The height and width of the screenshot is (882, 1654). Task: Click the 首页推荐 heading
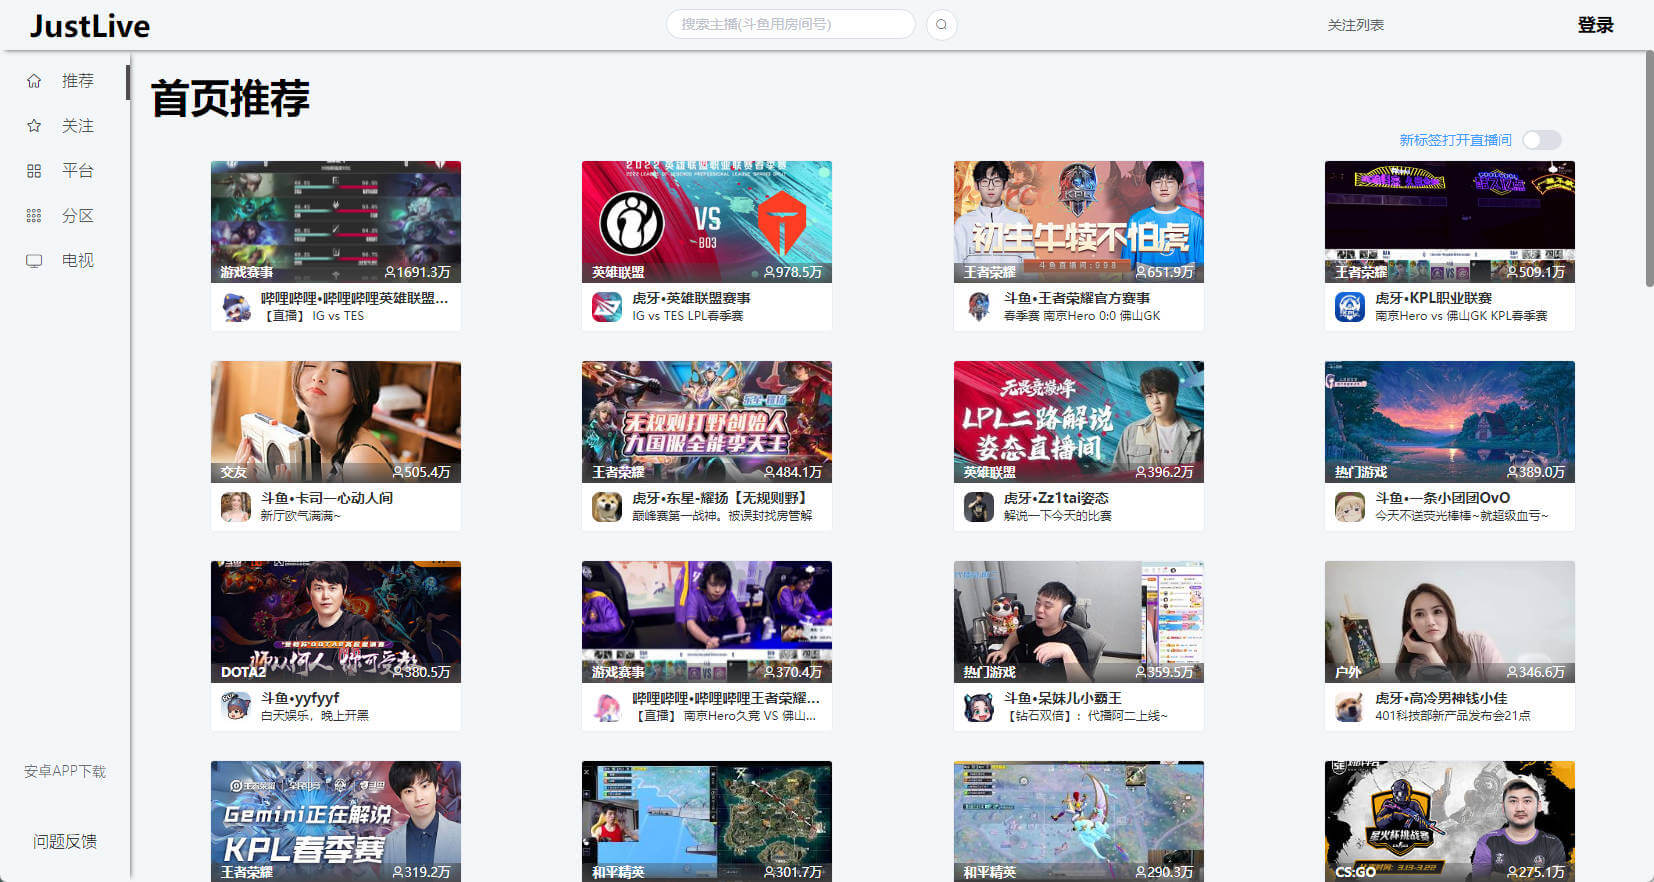point(230,98)
